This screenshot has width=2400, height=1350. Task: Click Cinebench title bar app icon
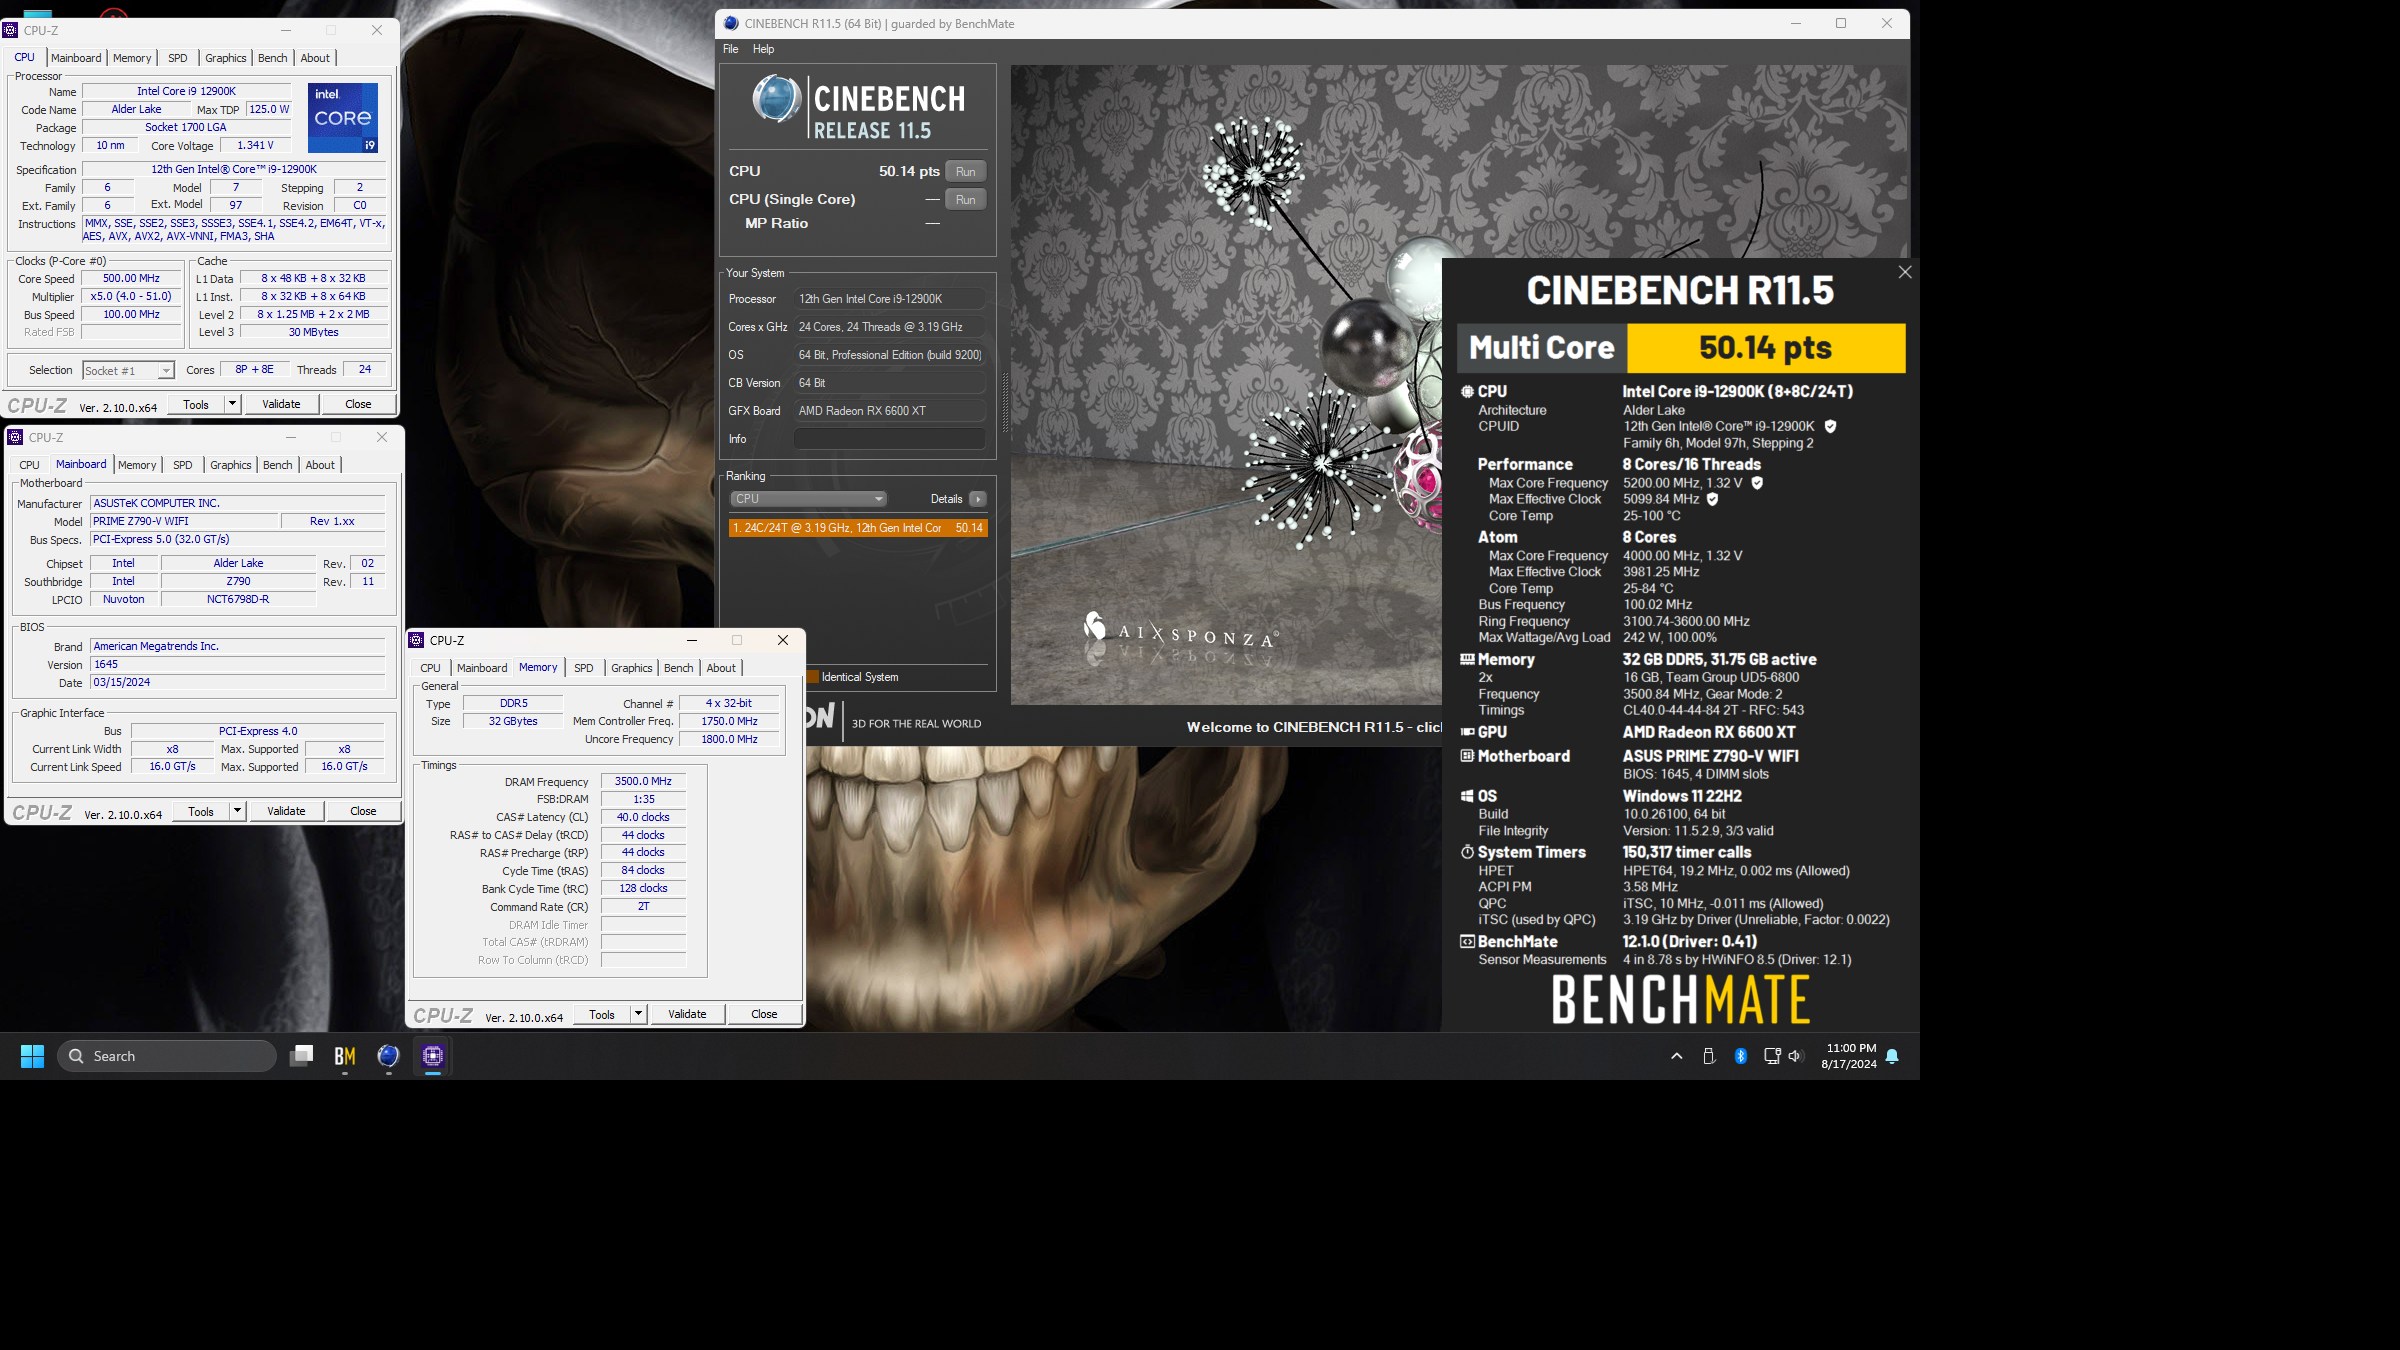coord(731,24)
